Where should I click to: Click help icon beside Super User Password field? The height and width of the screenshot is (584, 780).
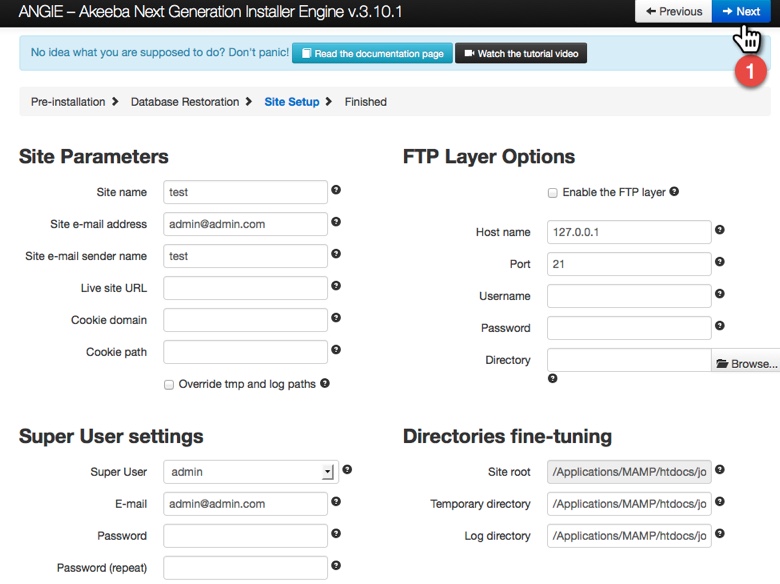point(336,533)
